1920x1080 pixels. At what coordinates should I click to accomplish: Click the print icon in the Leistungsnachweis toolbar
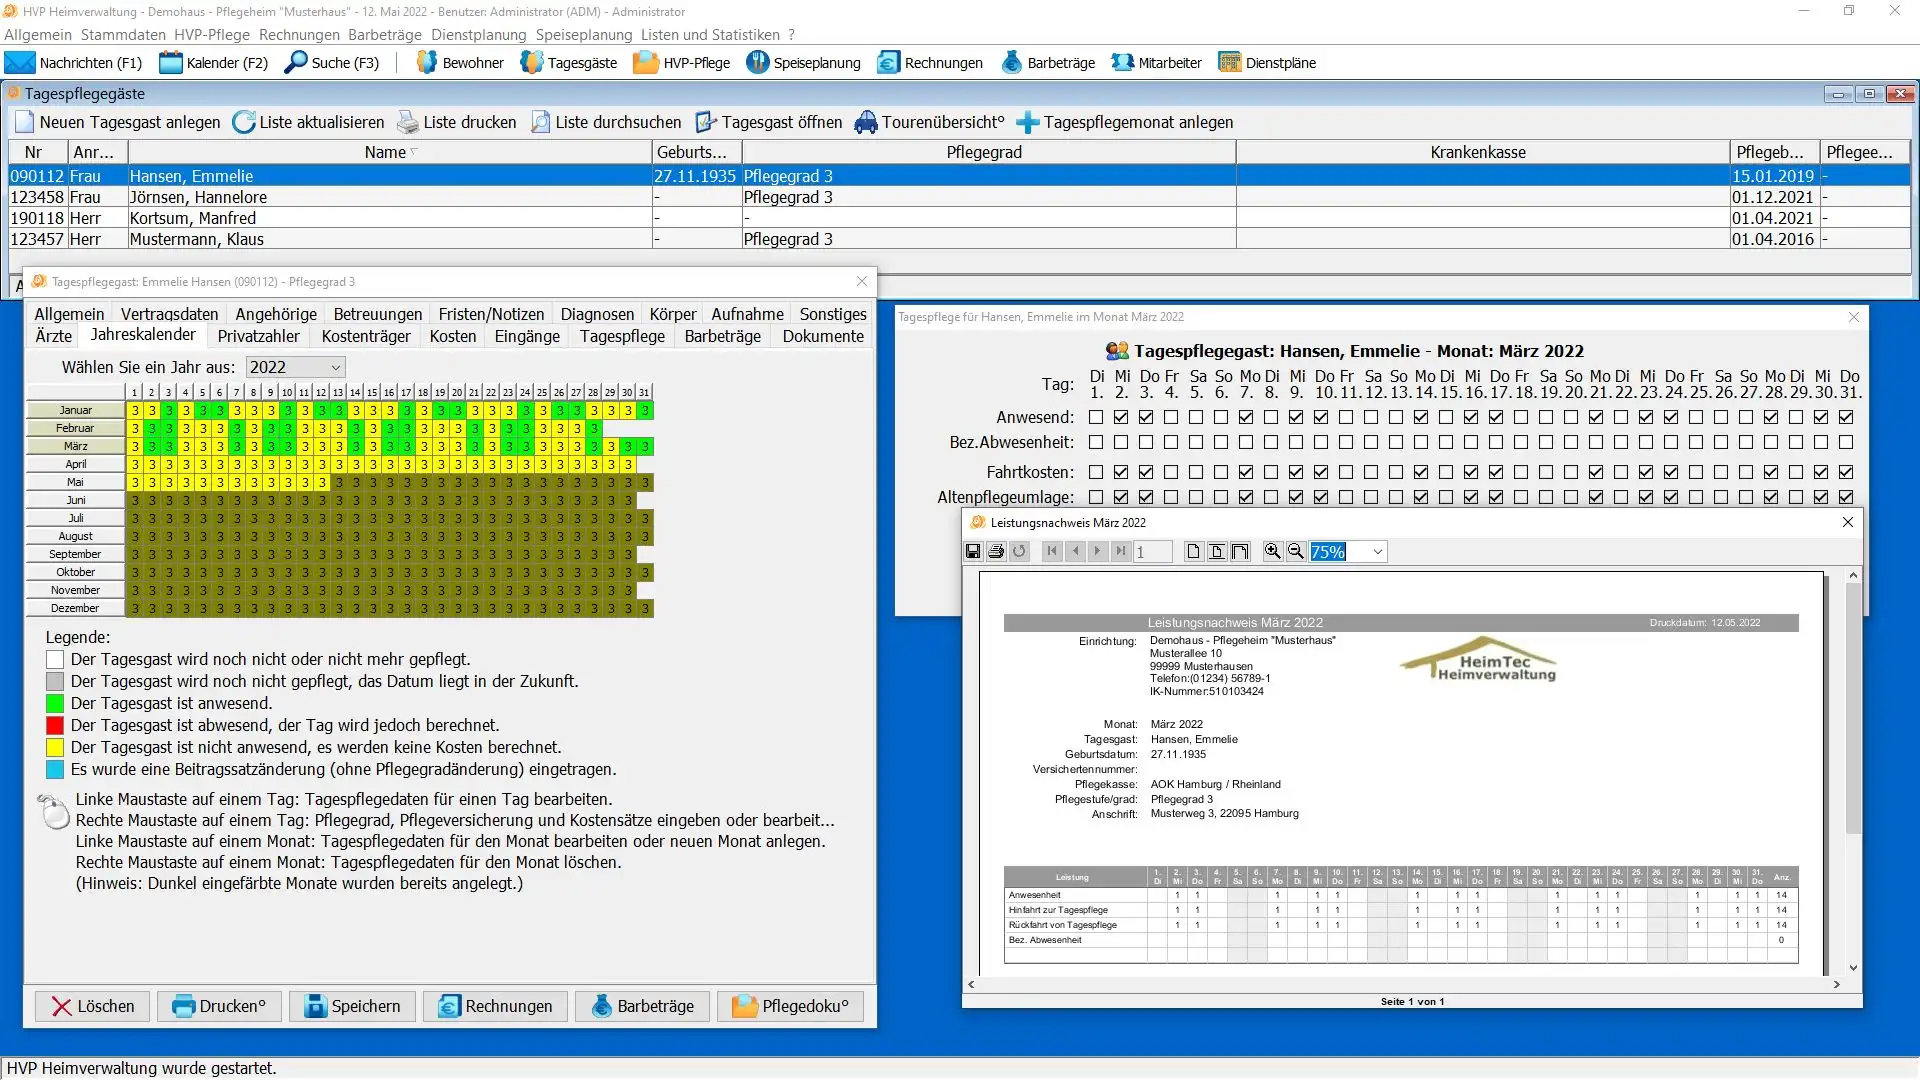click(996, 552)
